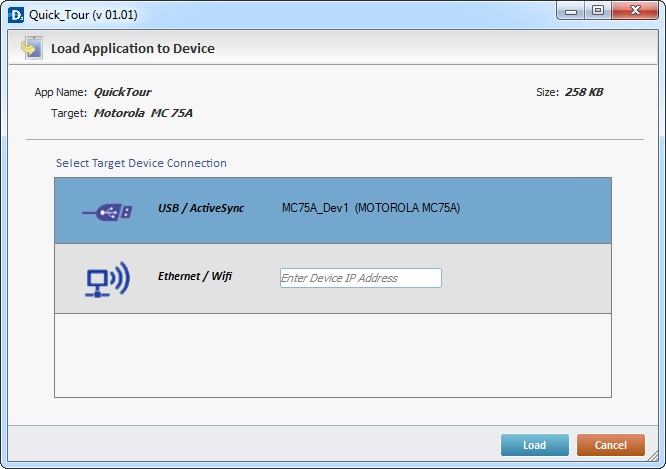Minimize the Quick_Tour window

tap(570, 11)
